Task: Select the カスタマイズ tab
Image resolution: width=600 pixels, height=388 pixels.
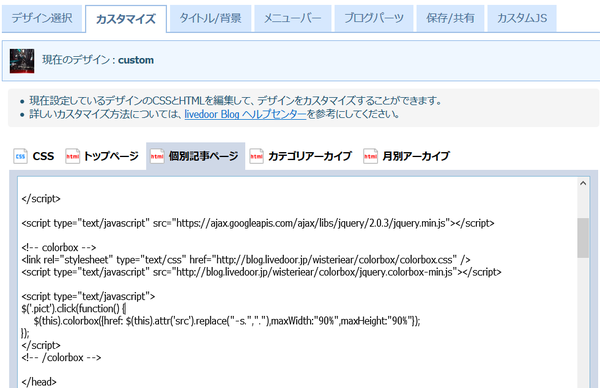Action: (x=126, y=19)
